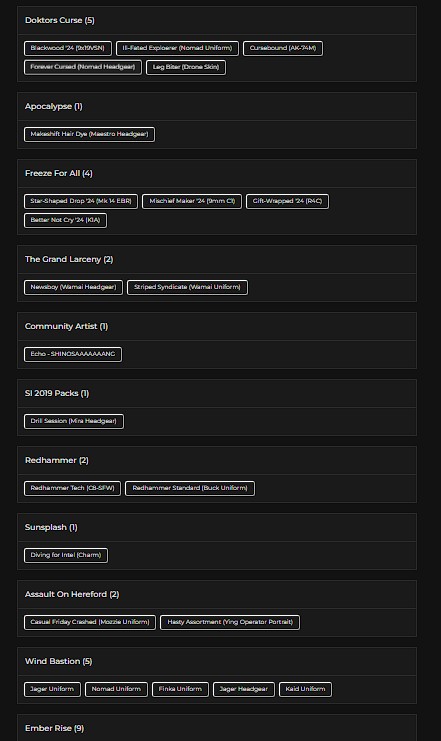This screenshot has width=441, height=741.
Task: Select the Blackwood '24 tag
Action: [x=68, y=48]
